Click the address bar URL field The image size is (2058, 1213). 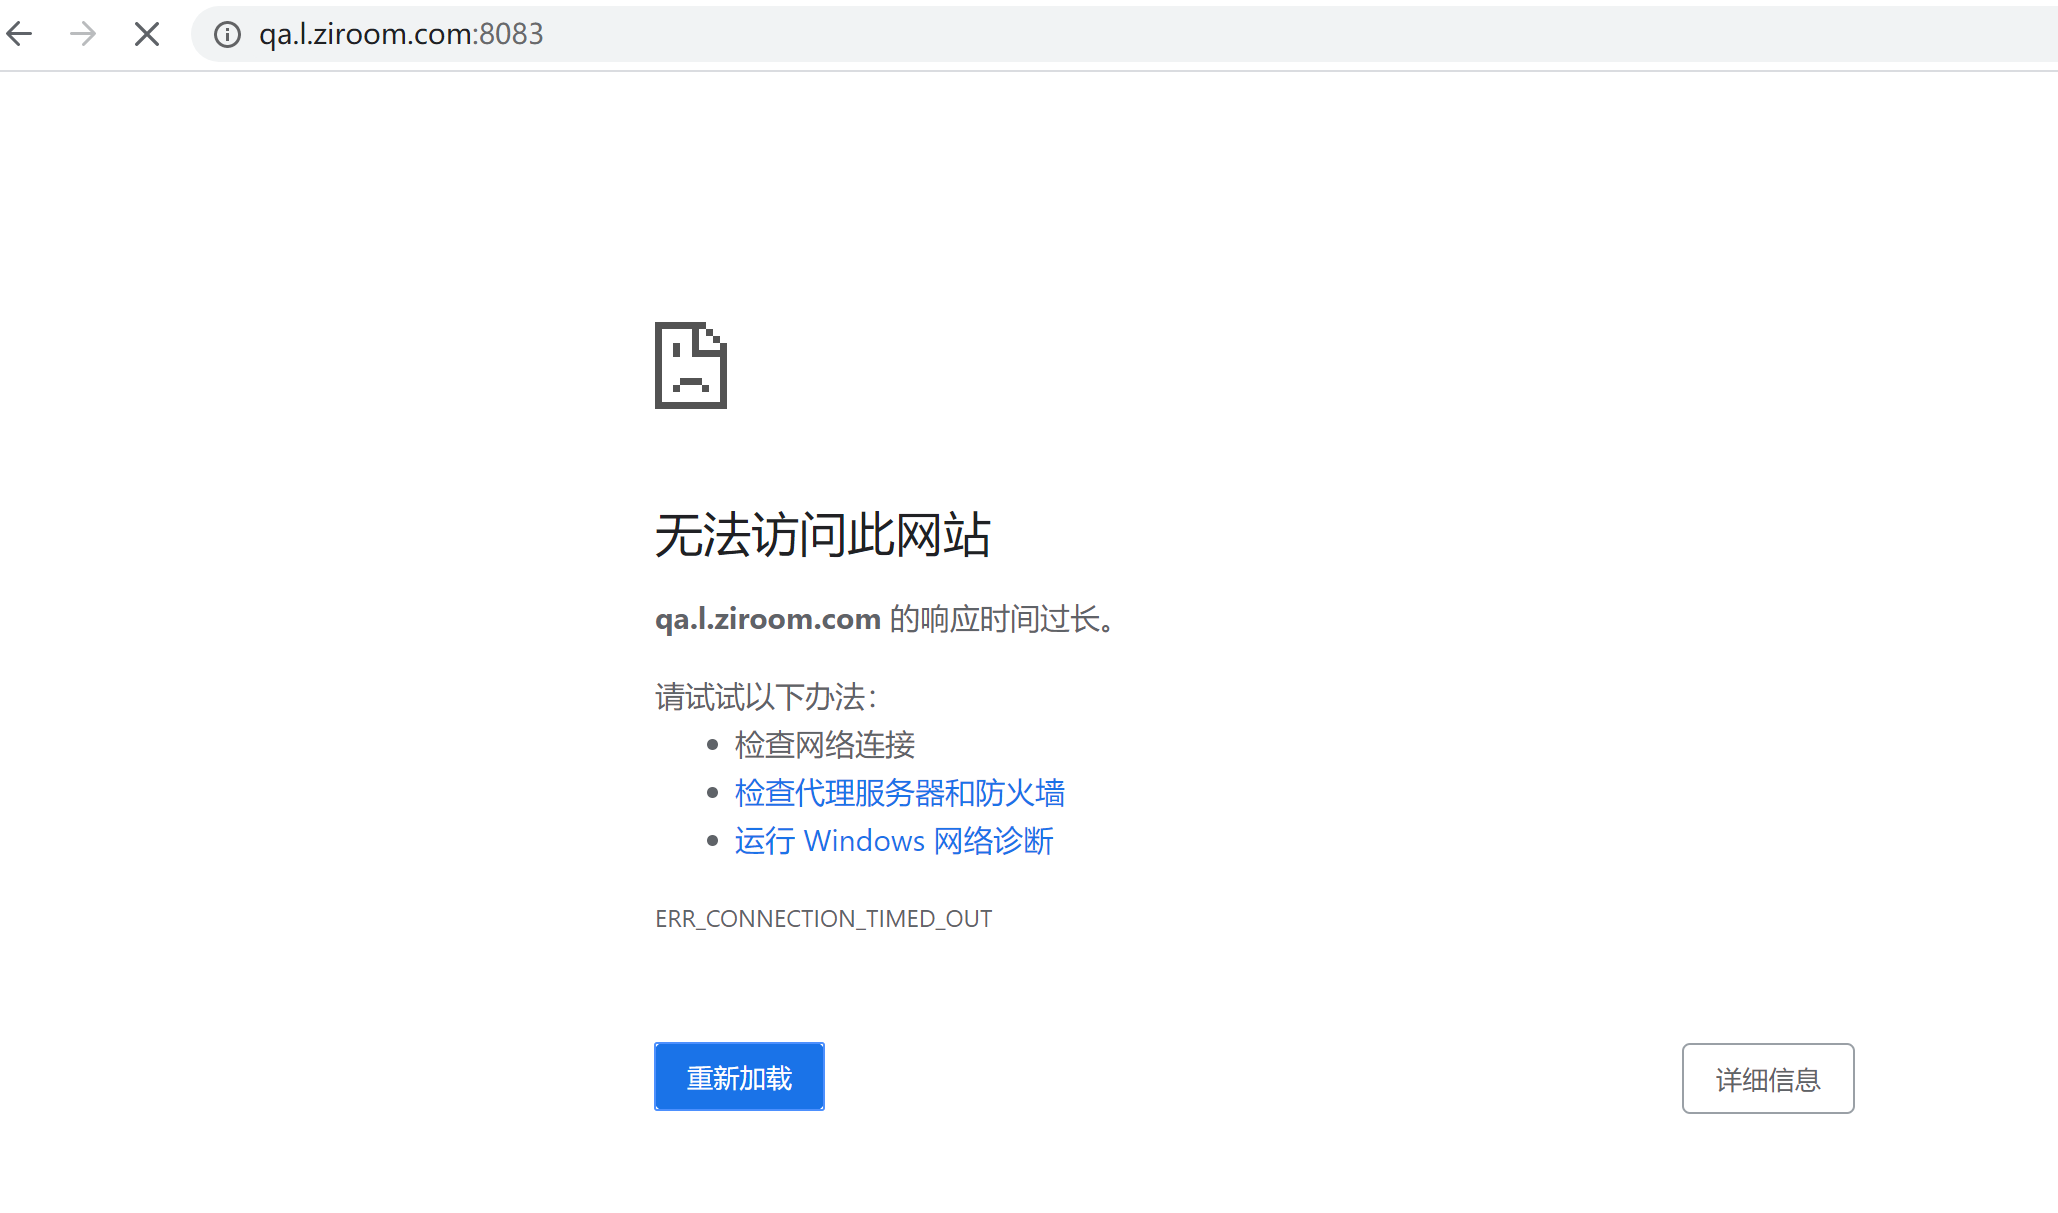700,34
